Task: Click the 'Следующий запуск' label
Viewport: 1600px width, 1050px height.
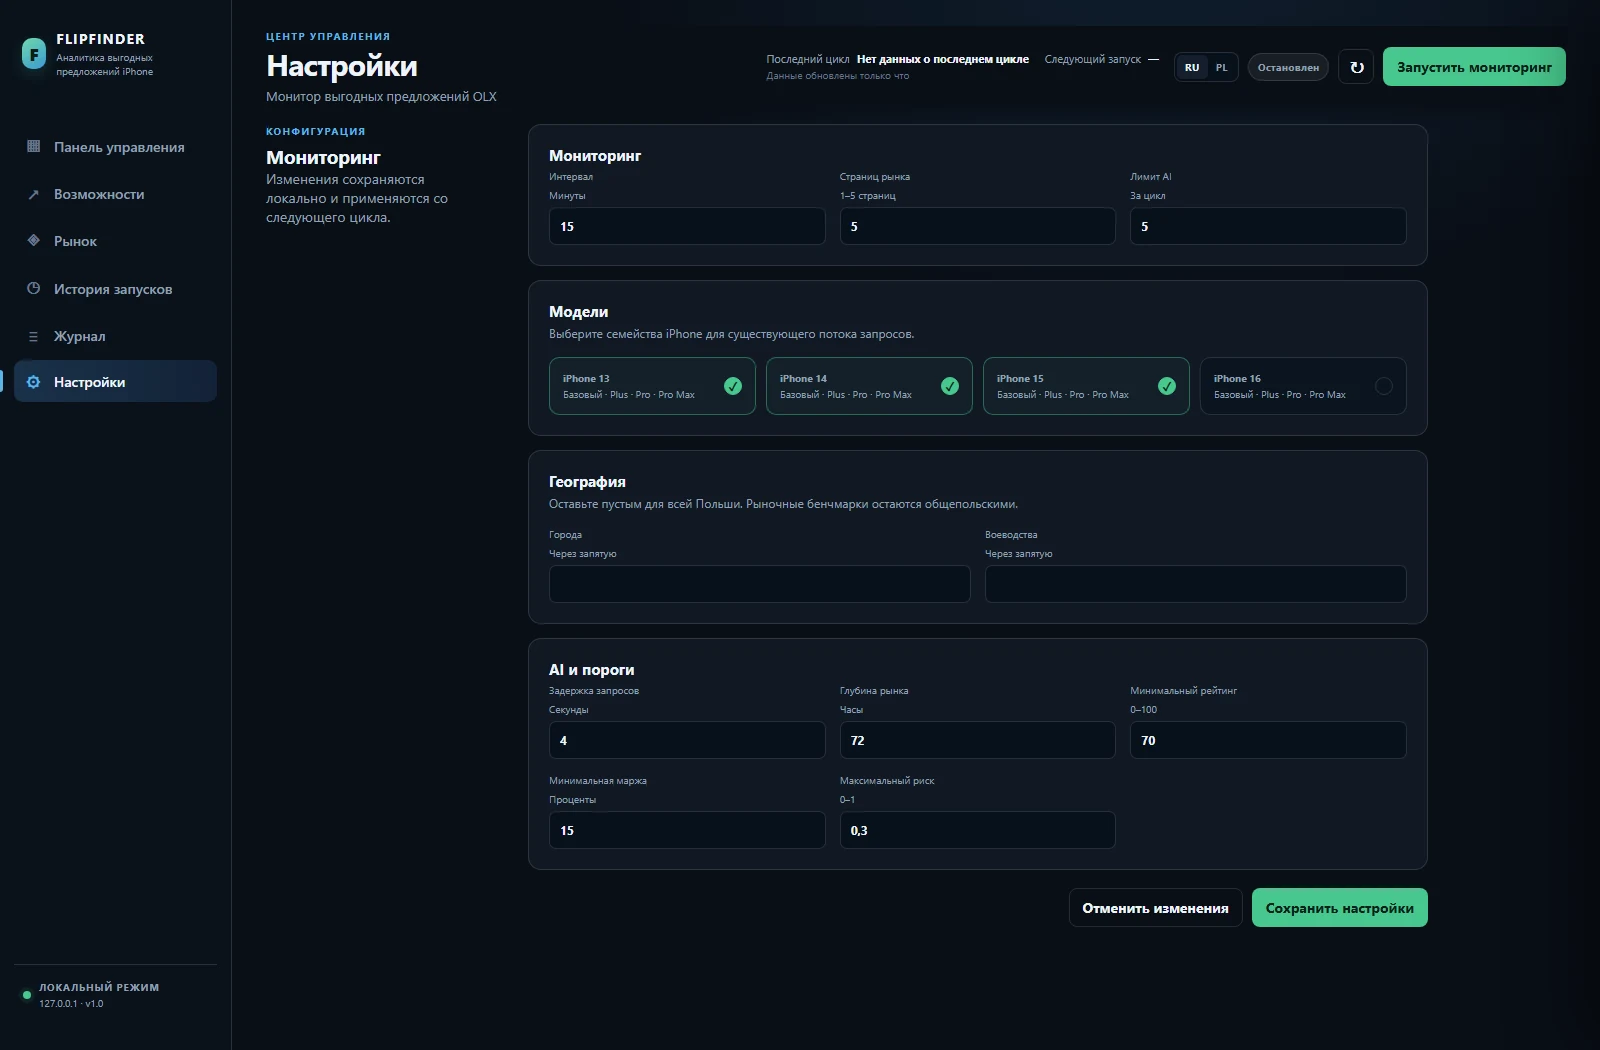Action: tap(1092, 59)
